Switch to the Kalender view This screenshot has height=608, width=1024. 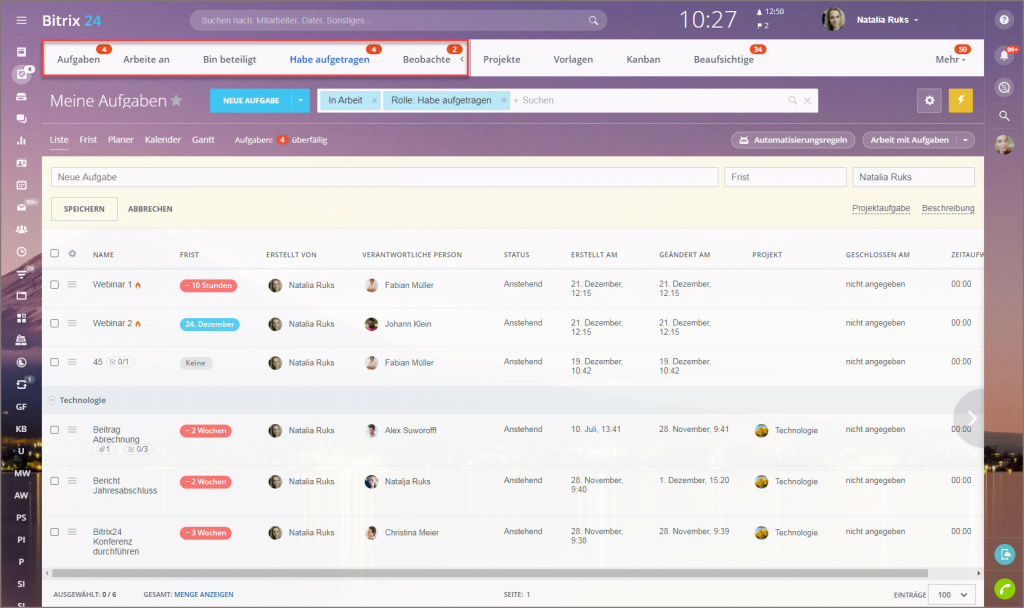point(163,140)
